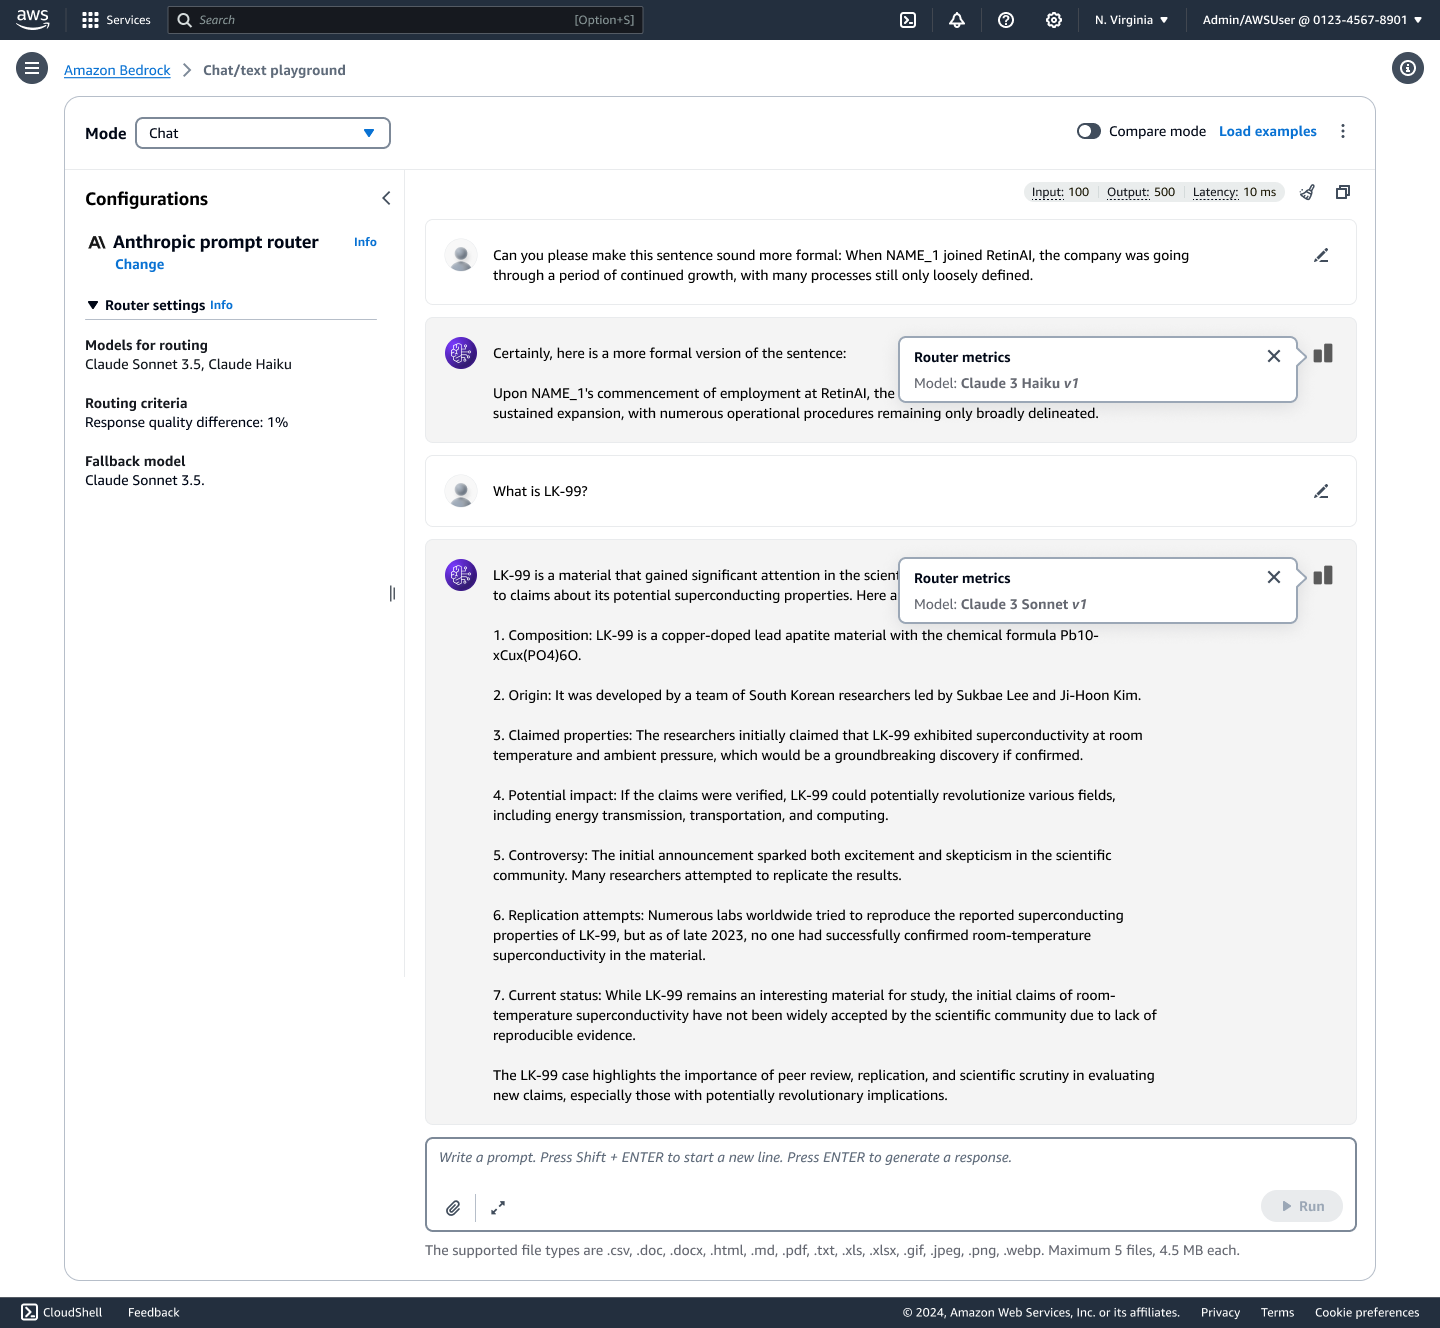Viewport: 1440px width, 1328px height.
Task: Open the notifications bell
Action: [x=957, y=20]
